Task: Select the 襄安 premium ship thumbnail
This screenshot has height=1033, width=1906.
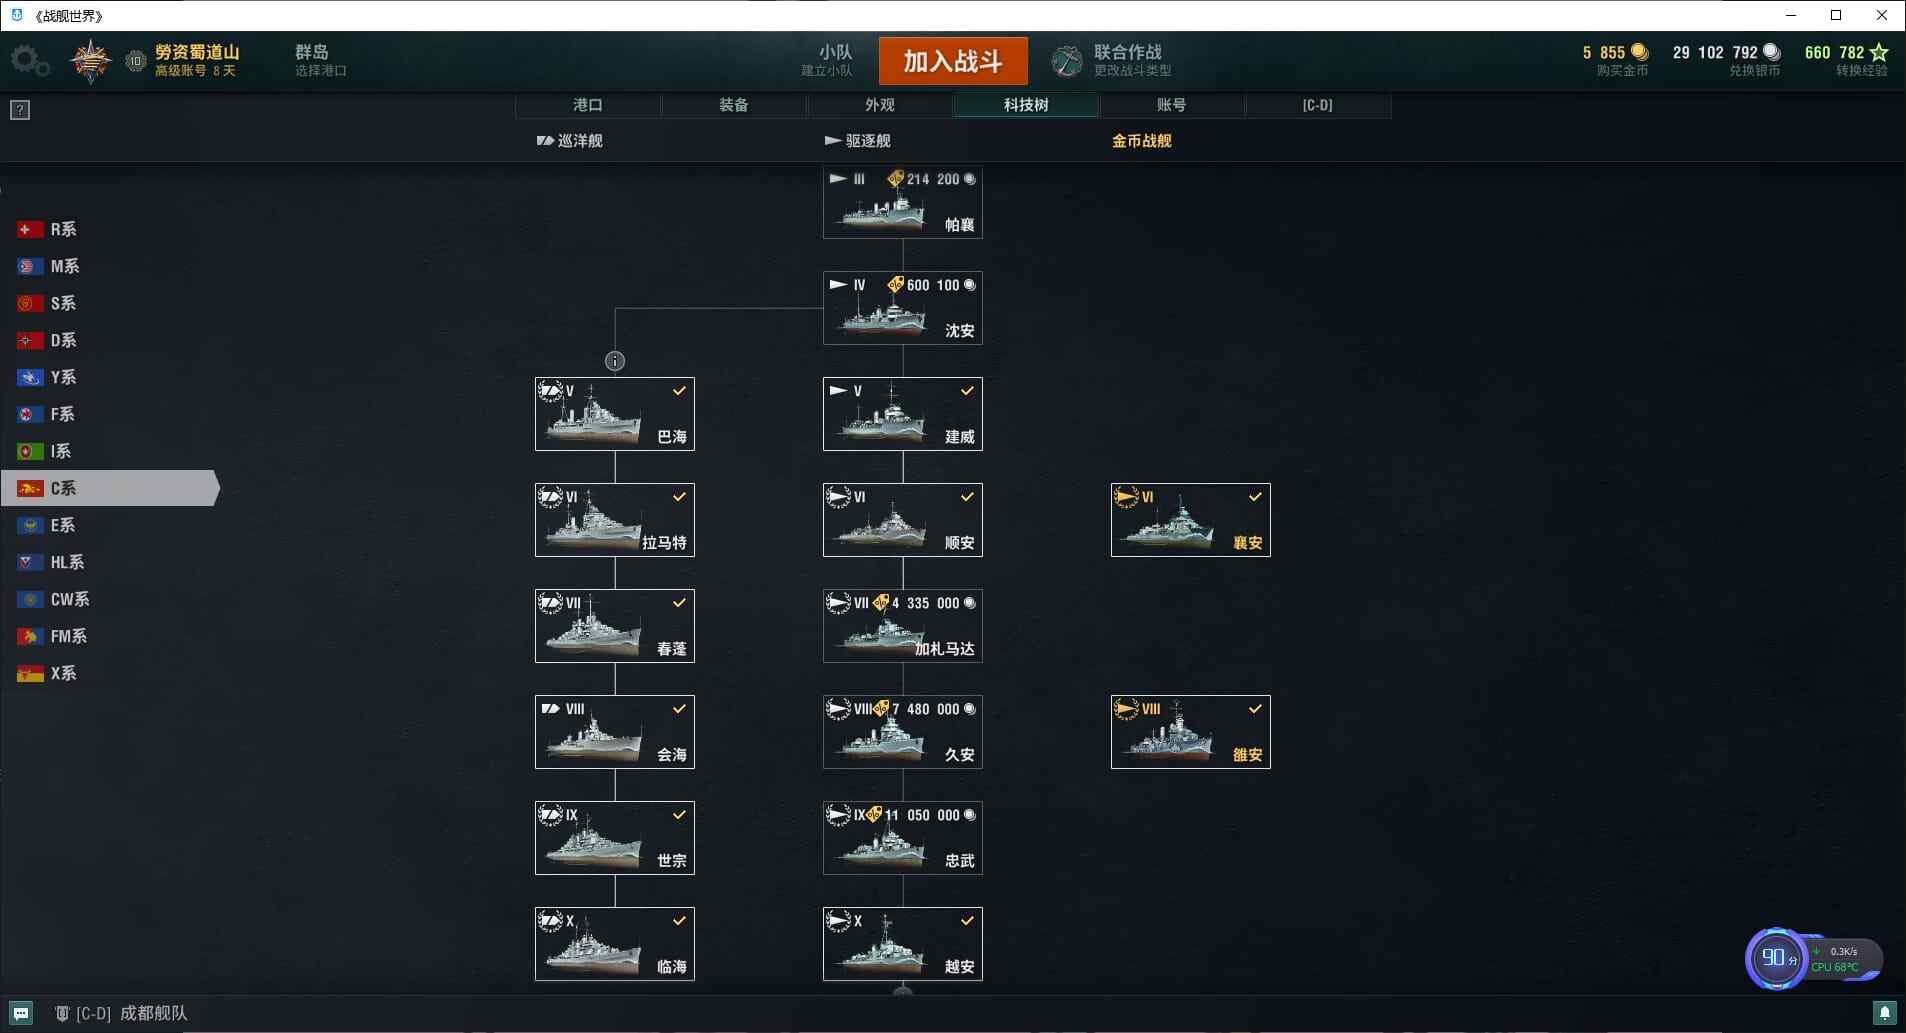Action: tap(1191, 520)
